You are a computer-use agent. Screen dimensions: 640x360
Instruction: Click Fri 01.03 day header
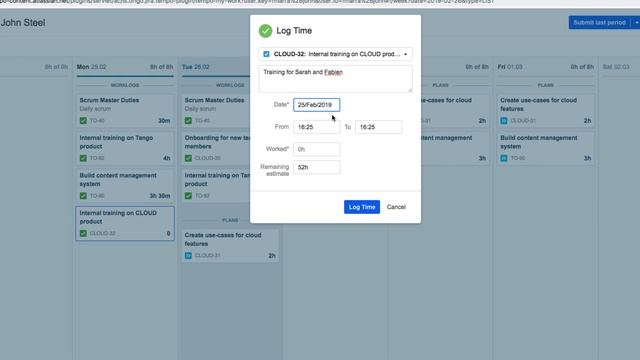click(x=510, y=67)
